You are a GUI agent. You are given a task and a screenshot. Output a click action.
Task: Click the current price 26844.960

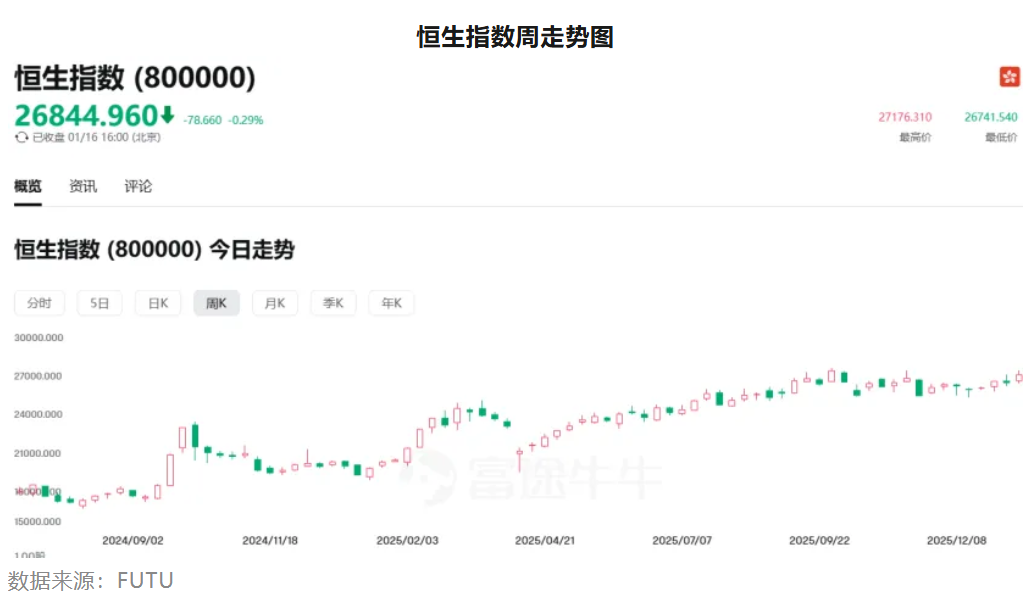[x=86, y=116]
